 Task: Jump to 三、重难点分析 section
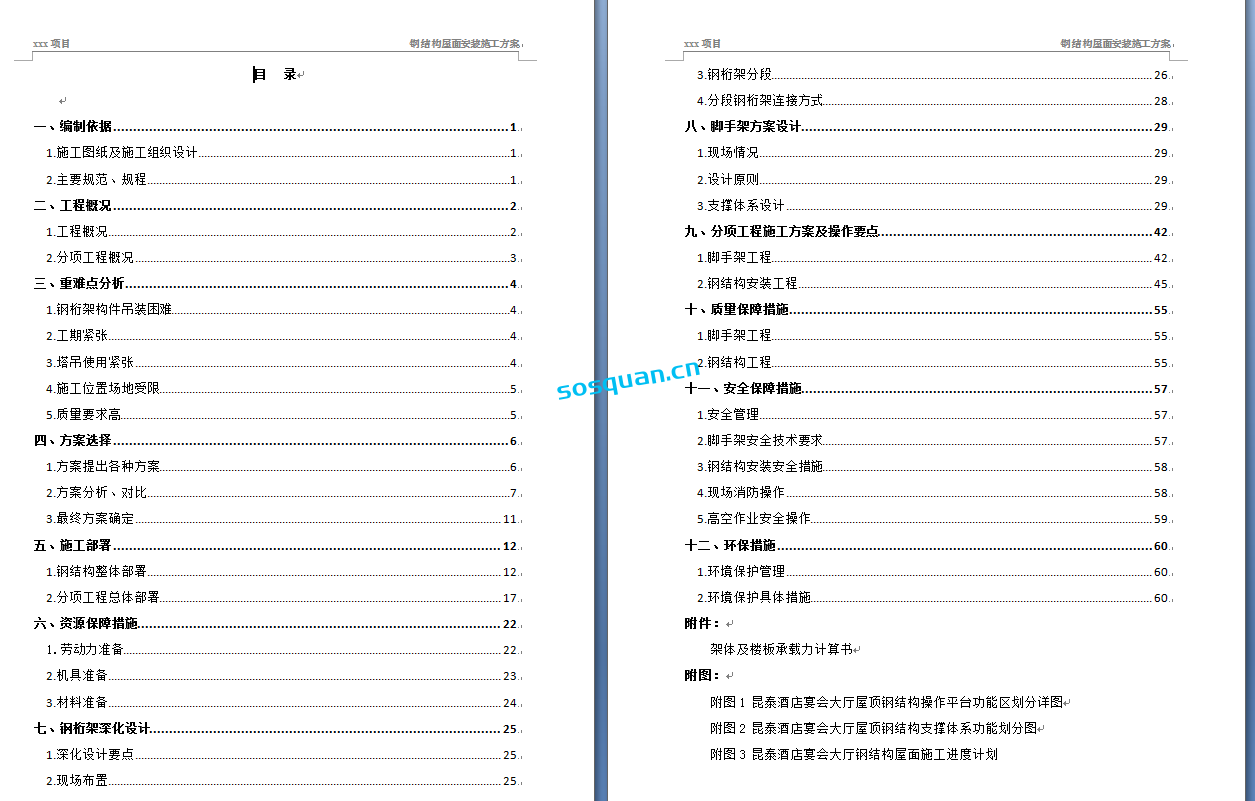point(79,284)
